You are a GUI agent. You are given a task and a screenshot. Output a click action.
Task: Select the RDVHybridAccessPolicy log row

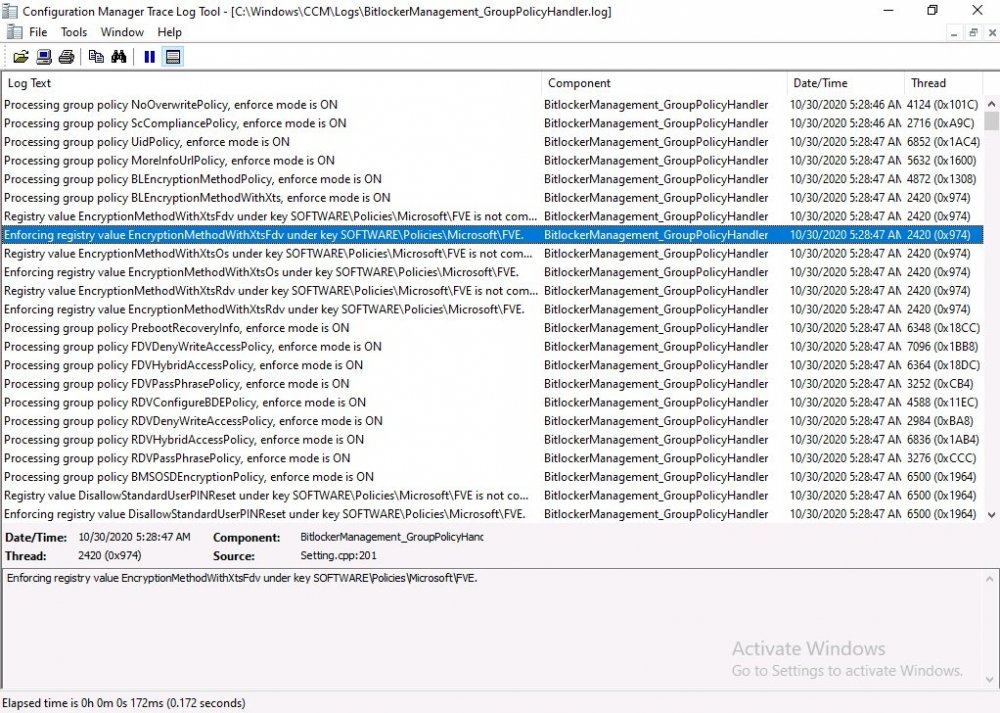coord(492,439)
